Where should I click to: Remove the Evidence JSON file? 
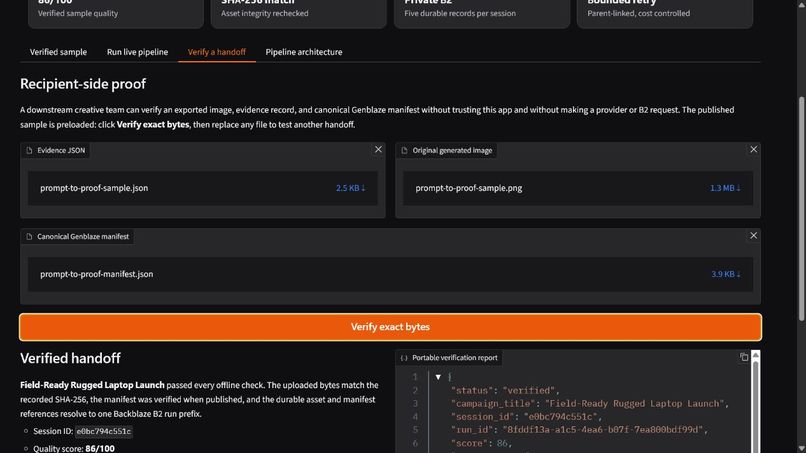378,149
